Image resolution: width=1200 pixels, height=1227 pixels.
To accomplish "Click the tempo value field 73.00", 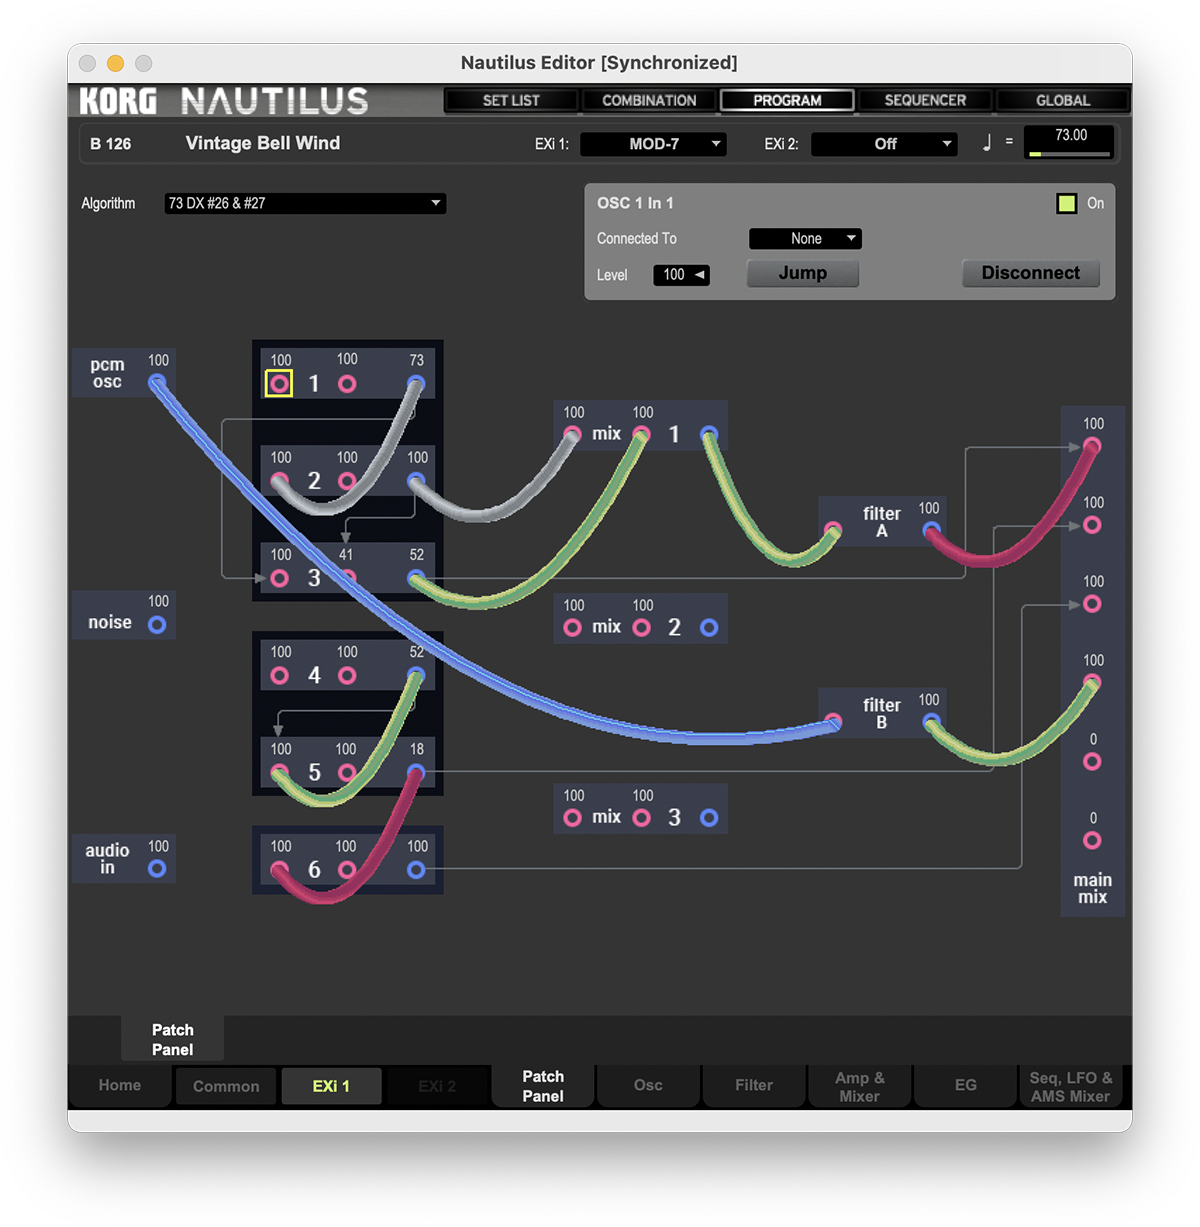I will click(x=1070, y=136).
